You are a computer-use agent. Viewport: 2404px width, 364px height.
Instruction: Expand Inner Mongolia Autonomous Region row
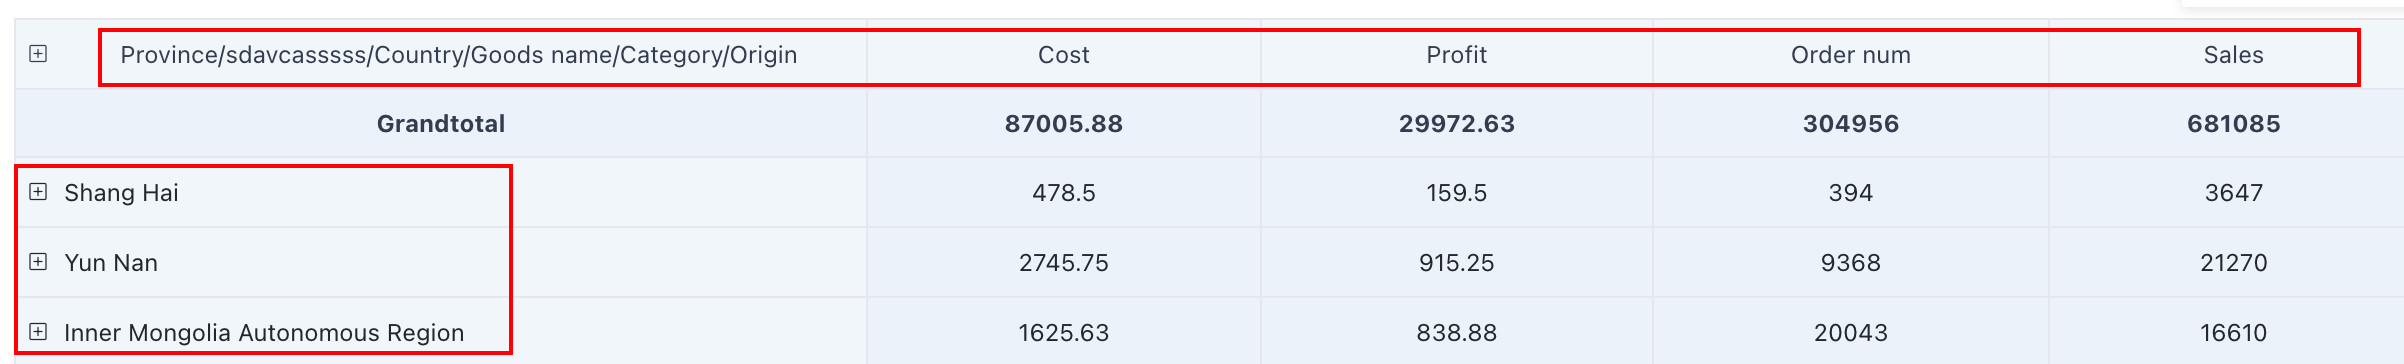pyautogui.click(x=38, y=332)
